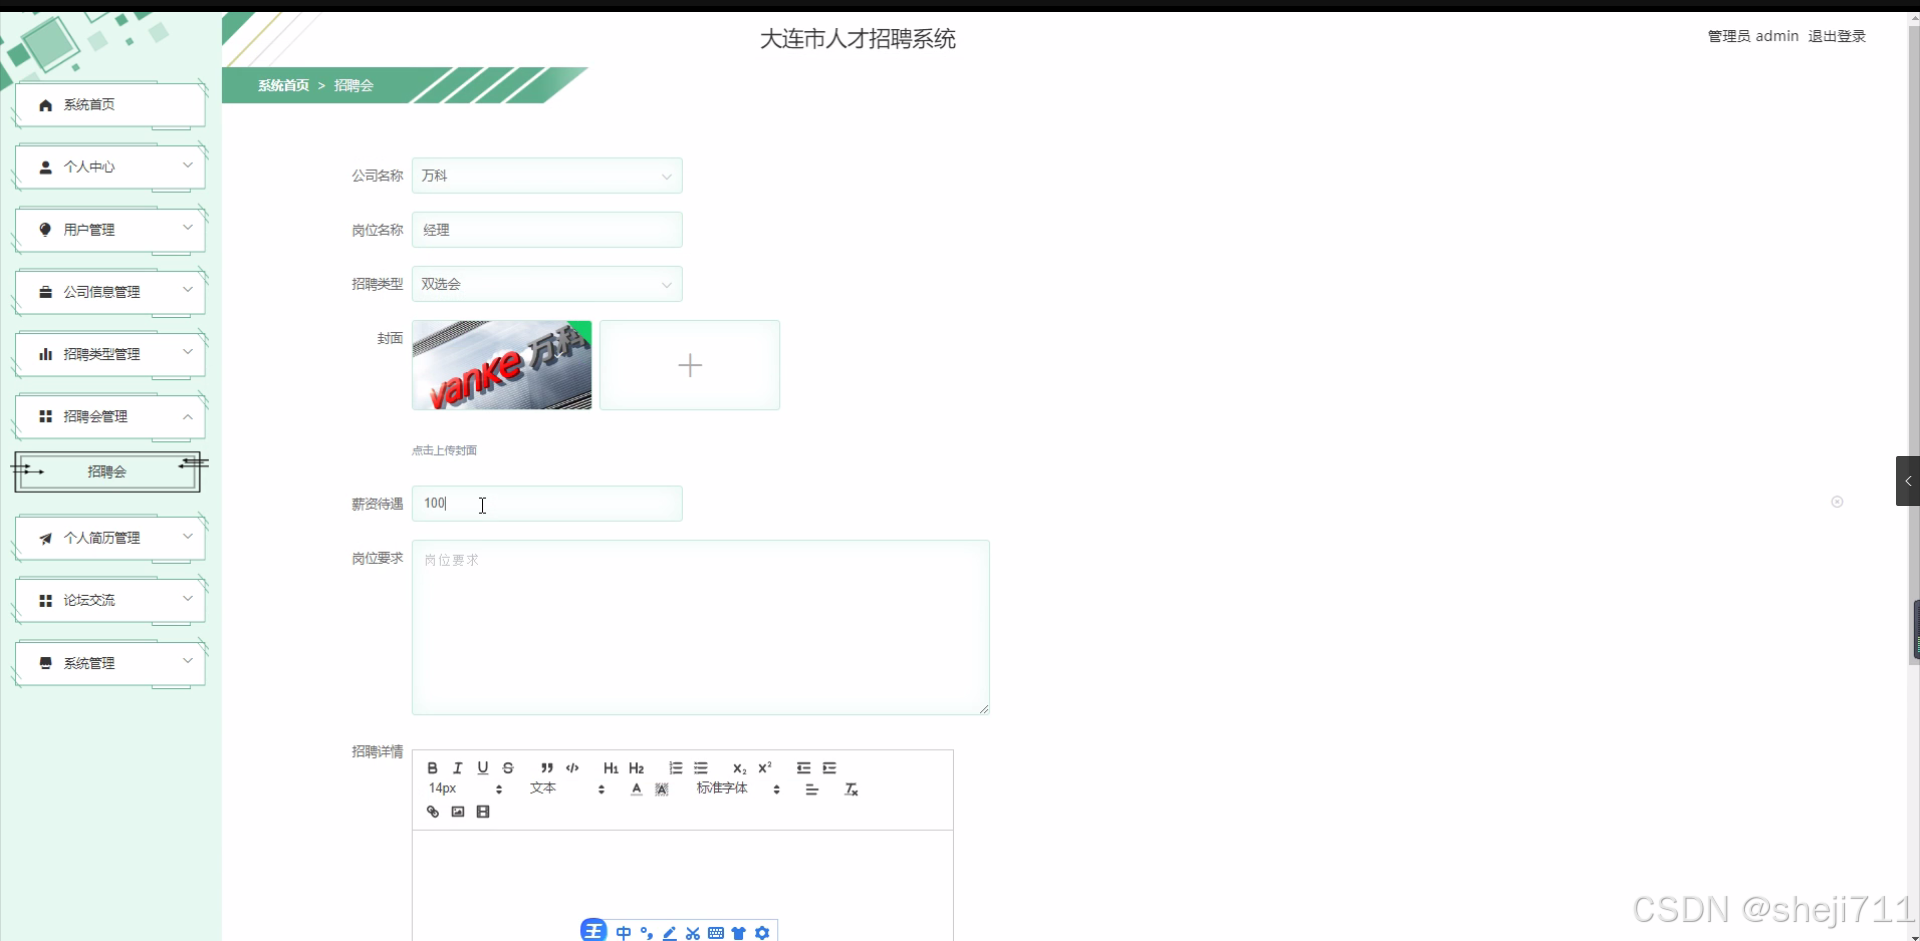
Task: Open the 公司名称 company dropdown
Action: tap(546, 175)
